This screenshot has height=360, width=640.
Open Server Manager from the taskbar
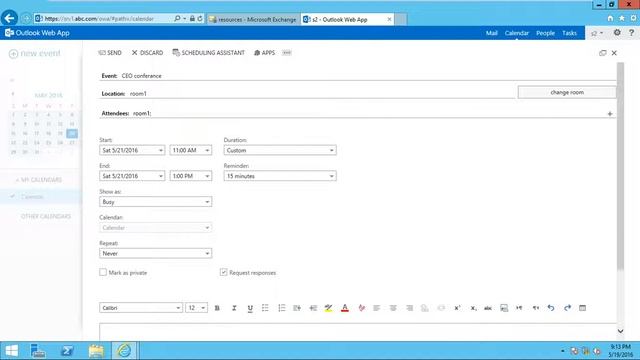(38, 351)
